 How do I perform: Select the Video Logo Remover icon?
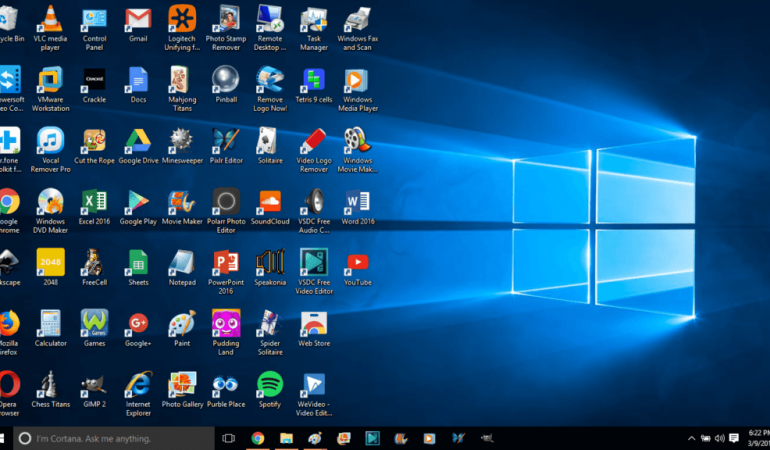coord(314,141)
